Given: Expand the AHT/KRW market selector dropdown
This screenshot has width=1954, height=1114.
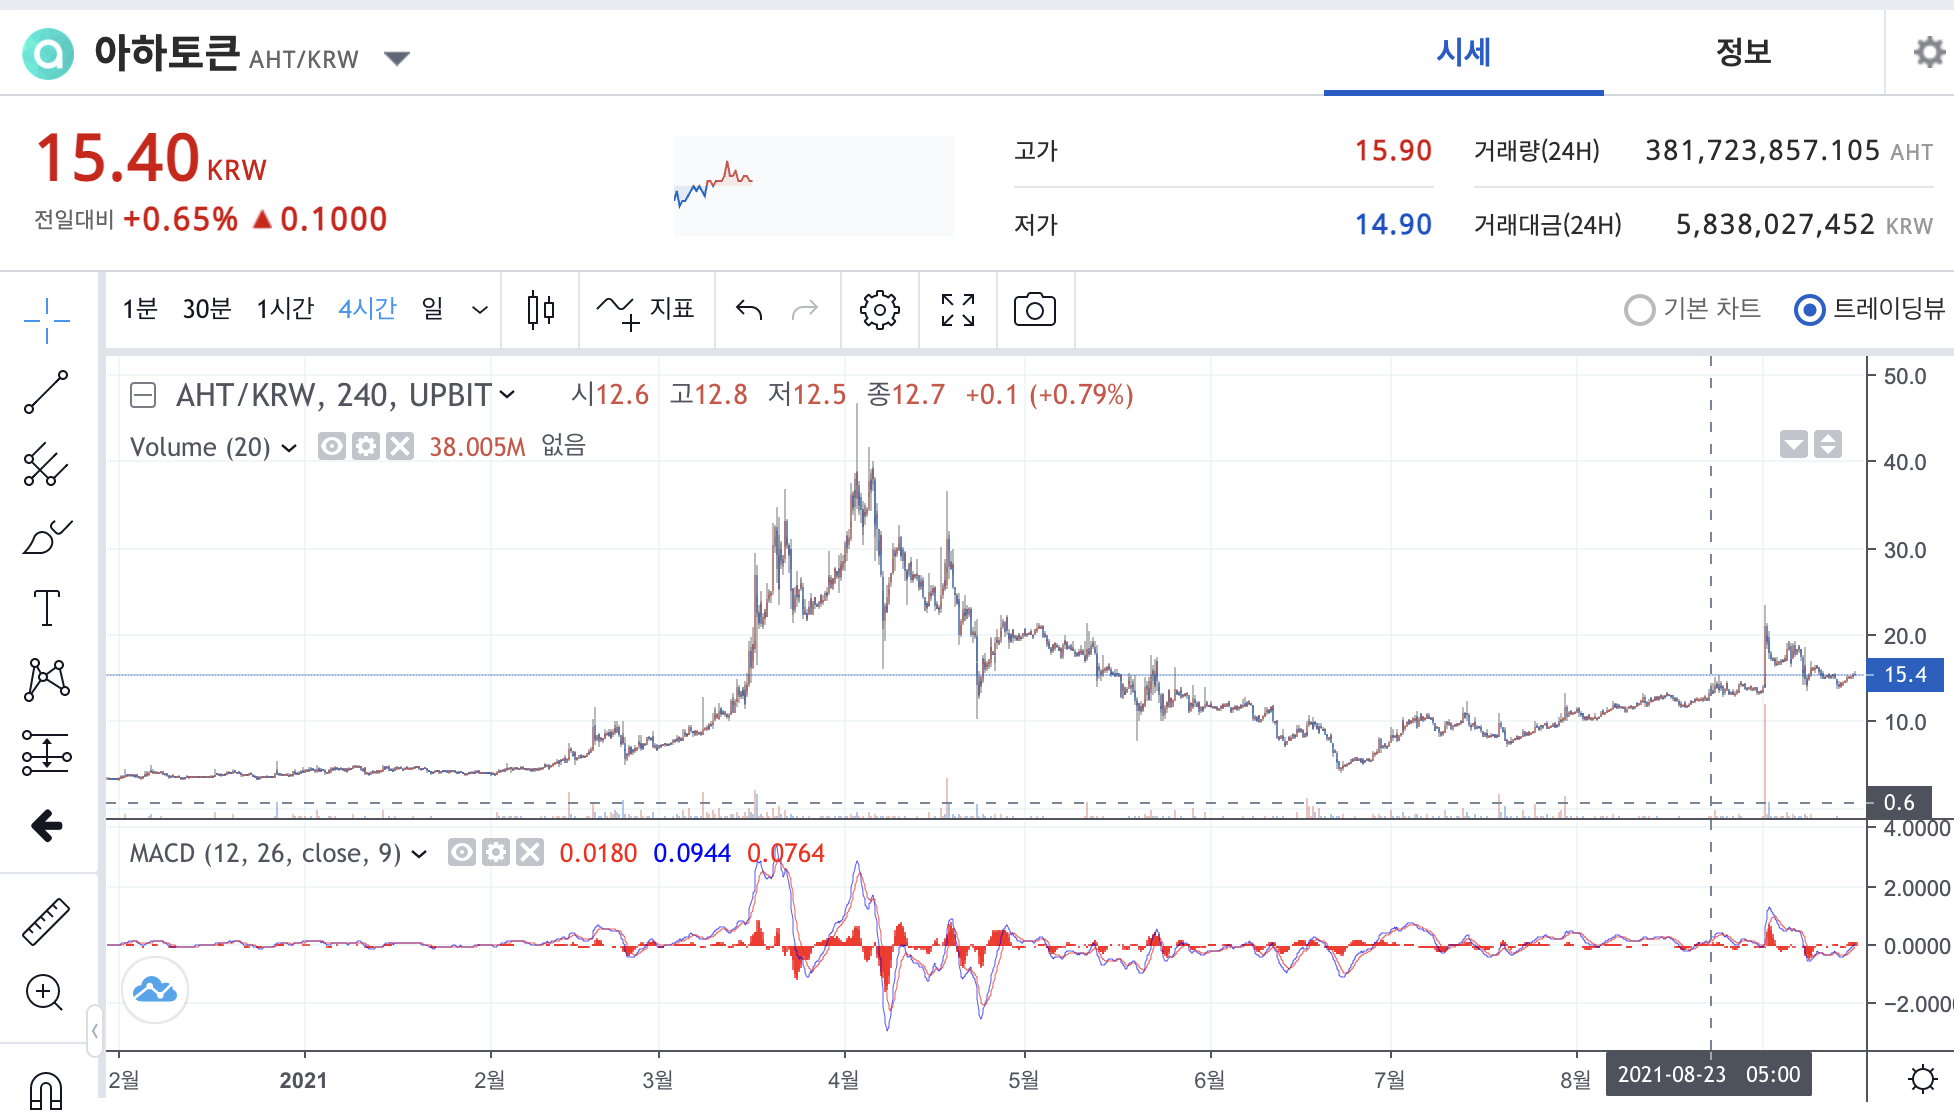Looking at the screenshot, I should pyautogui.click(x=397, y=58).
